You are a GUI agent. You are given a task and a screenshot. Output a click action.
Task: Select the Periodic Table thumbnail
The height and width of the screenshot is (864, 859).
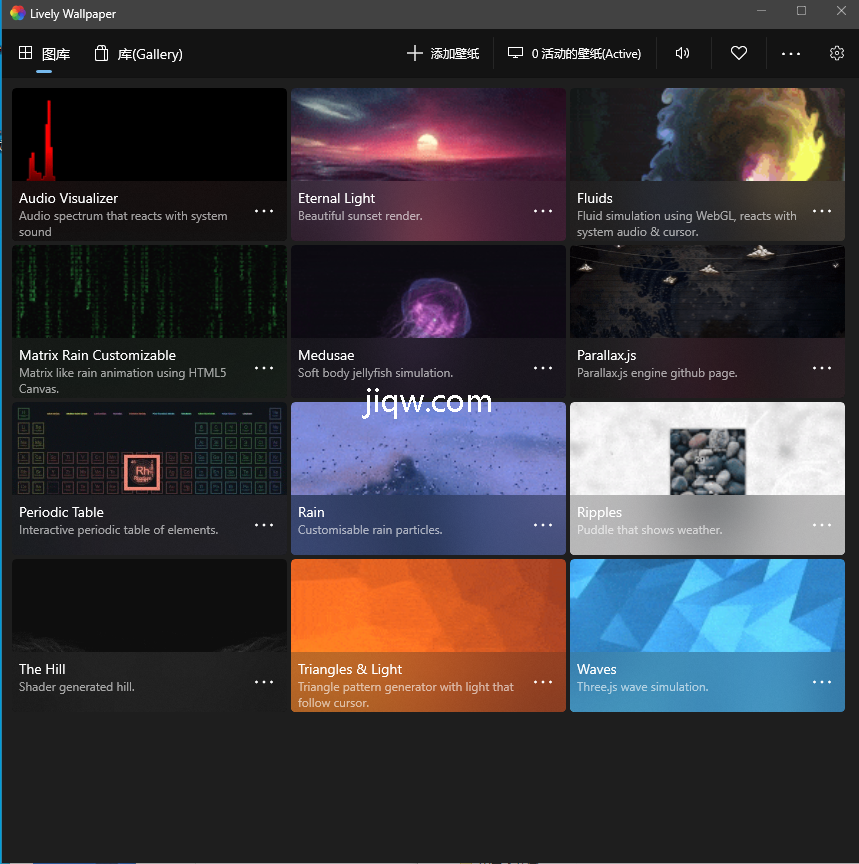[x=149, y=449]
